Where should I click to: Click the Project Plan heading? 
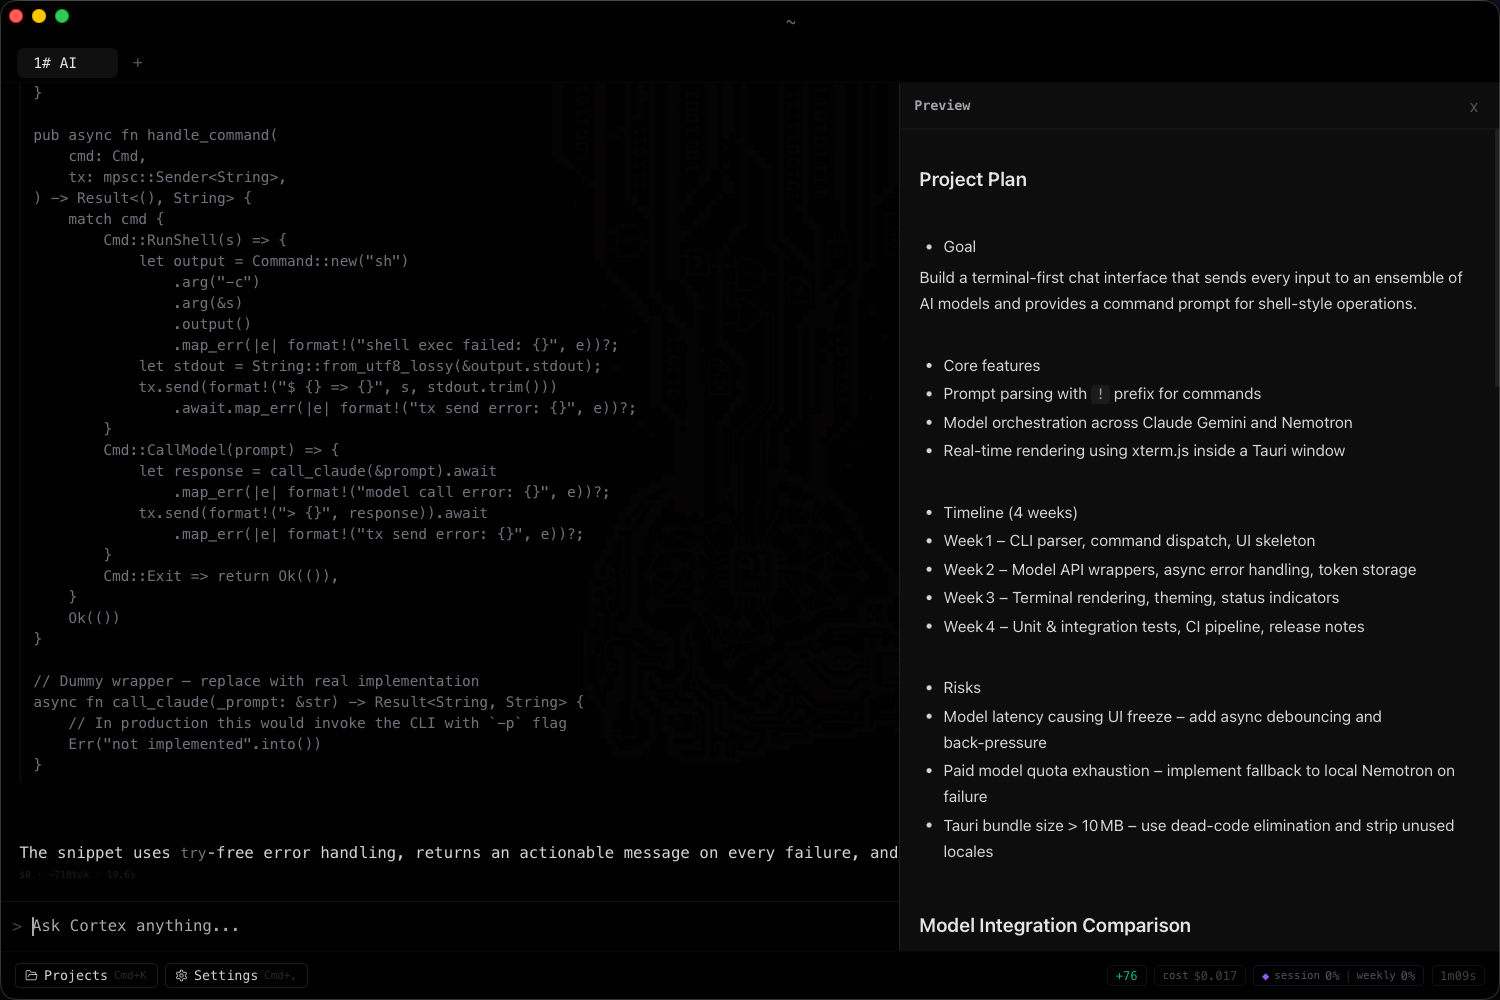(x=972, y=179)
